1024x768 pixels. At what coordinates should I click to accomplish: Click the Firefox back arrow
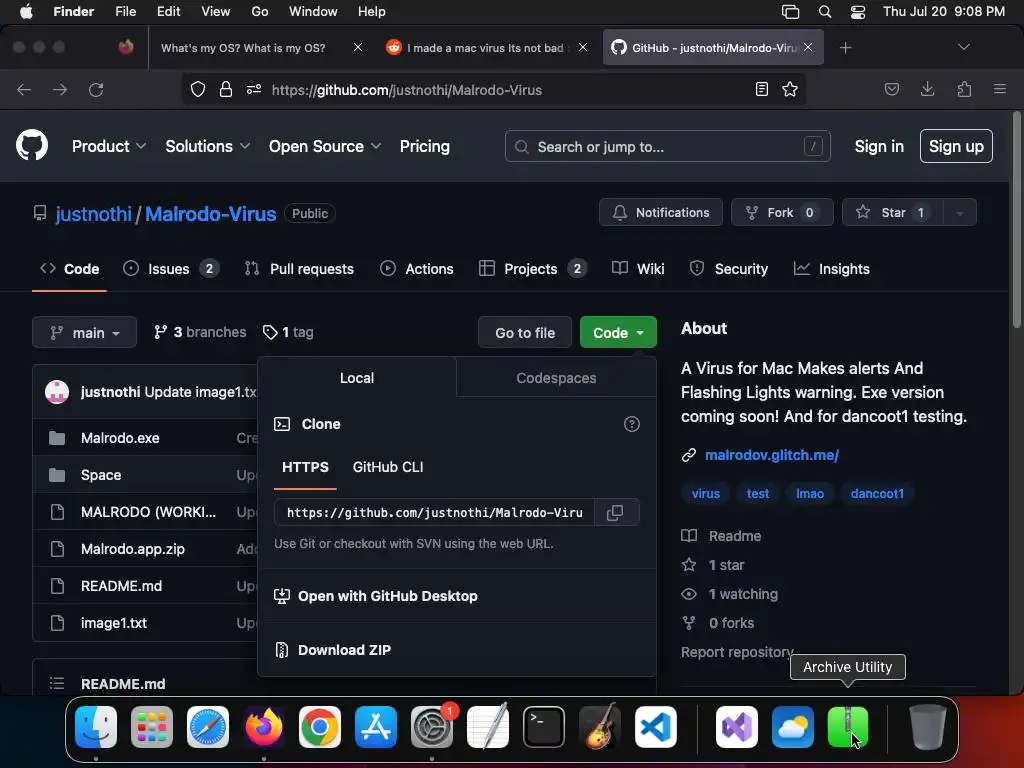(x=24, y=89)
